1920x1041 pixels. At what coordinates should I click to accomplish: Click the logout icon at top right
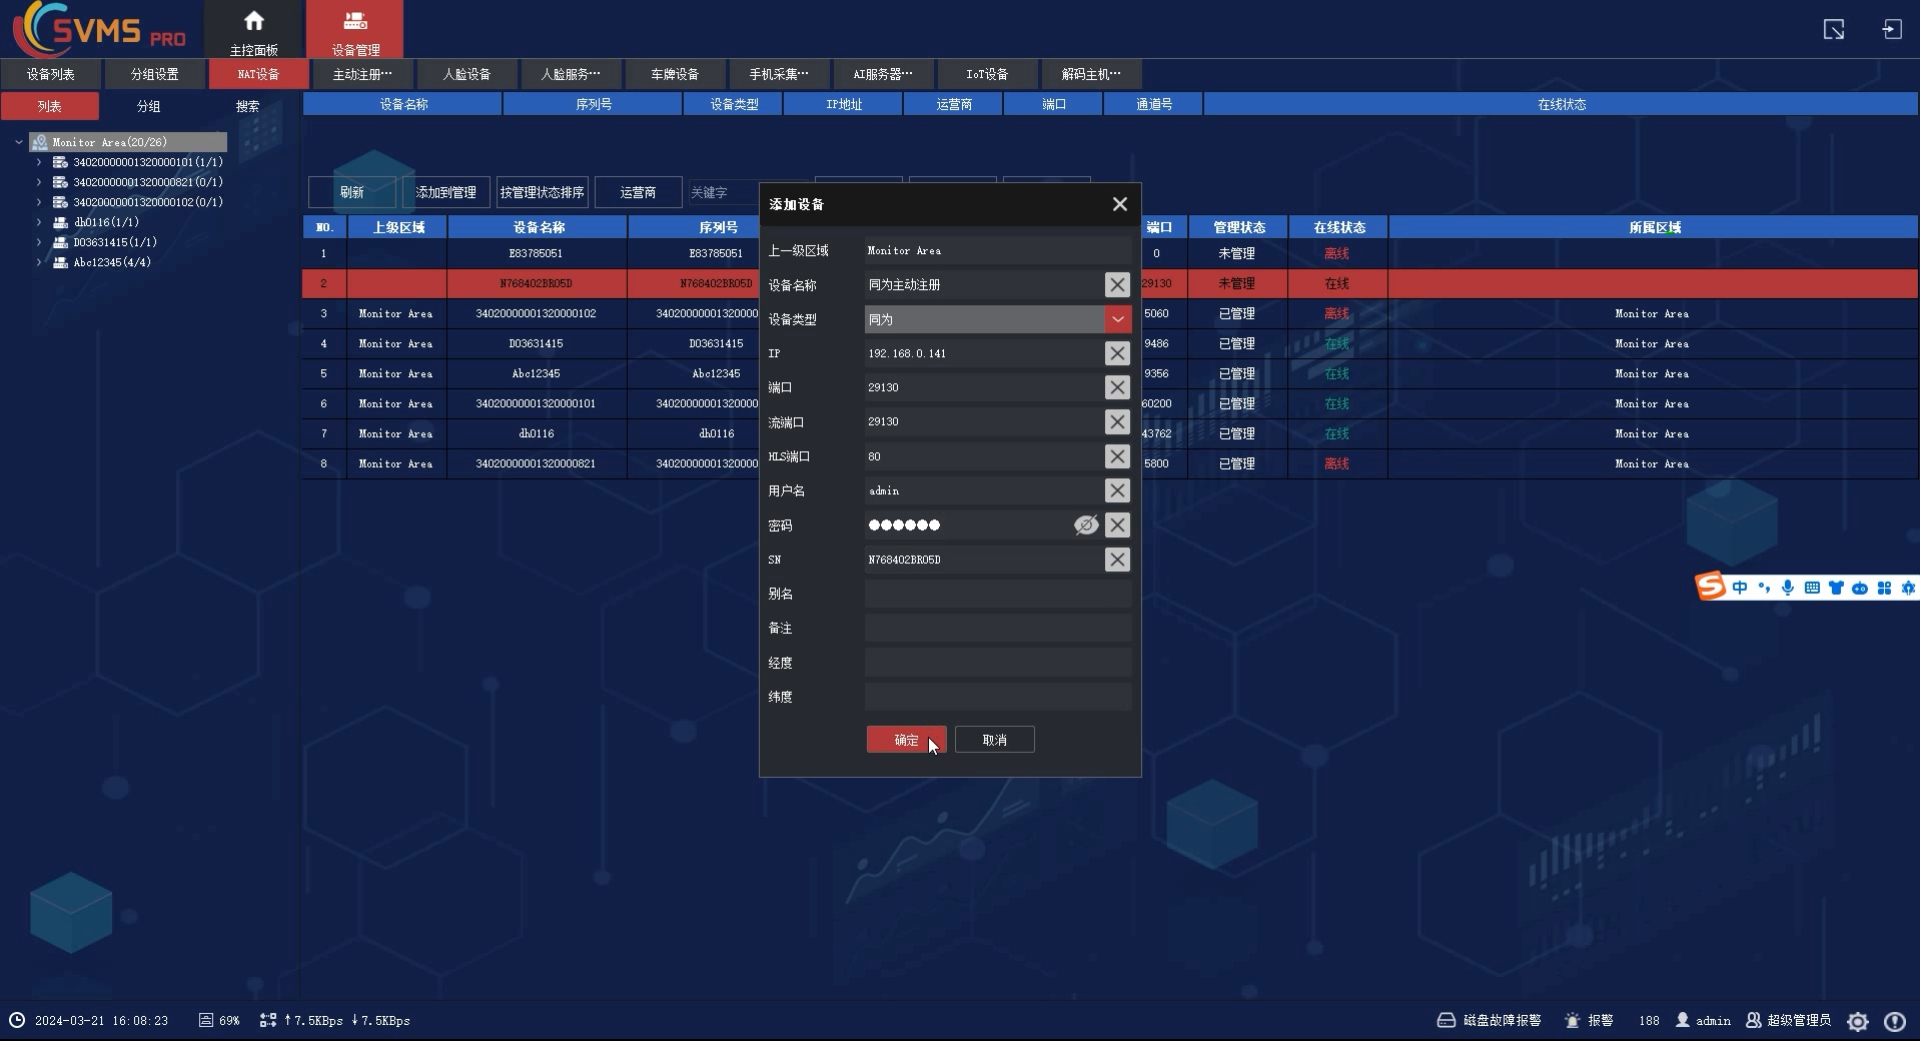click(1891, 29)
